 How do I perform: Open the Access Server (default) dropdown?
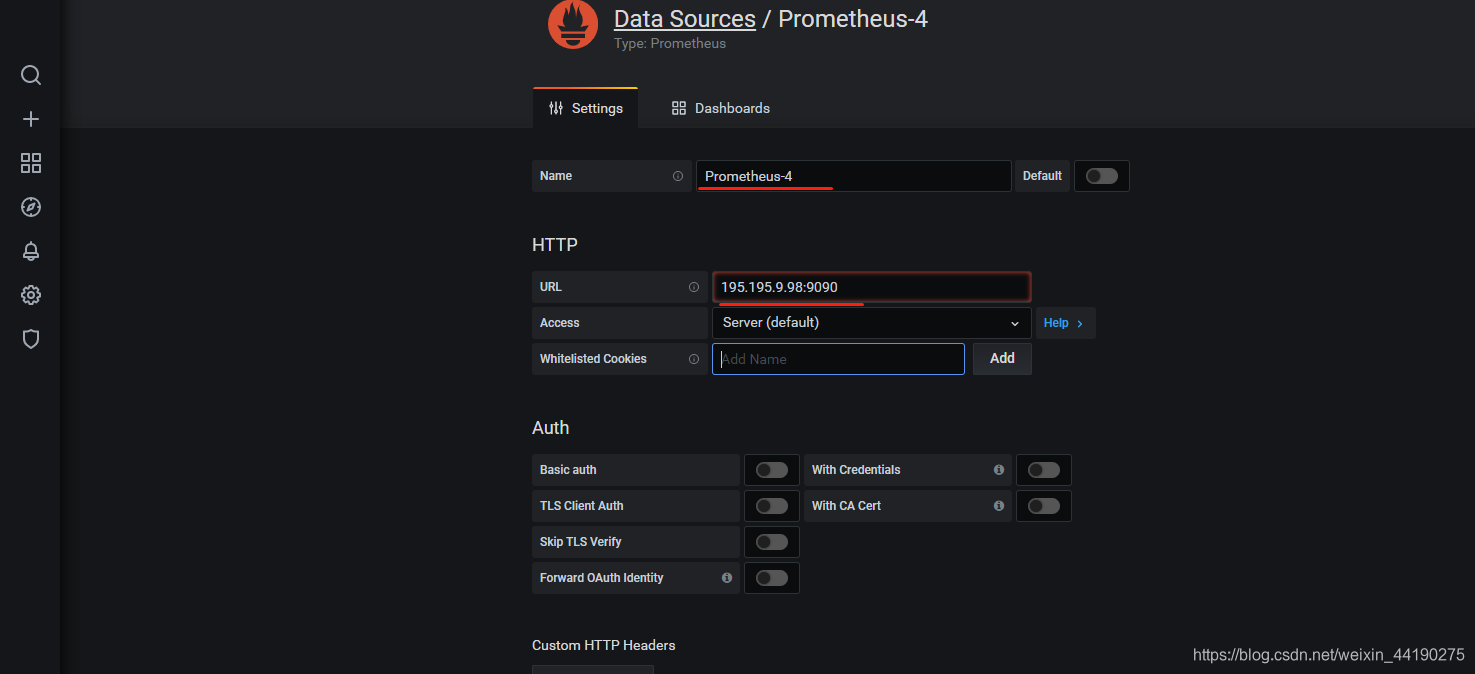[x=871, y=323]
